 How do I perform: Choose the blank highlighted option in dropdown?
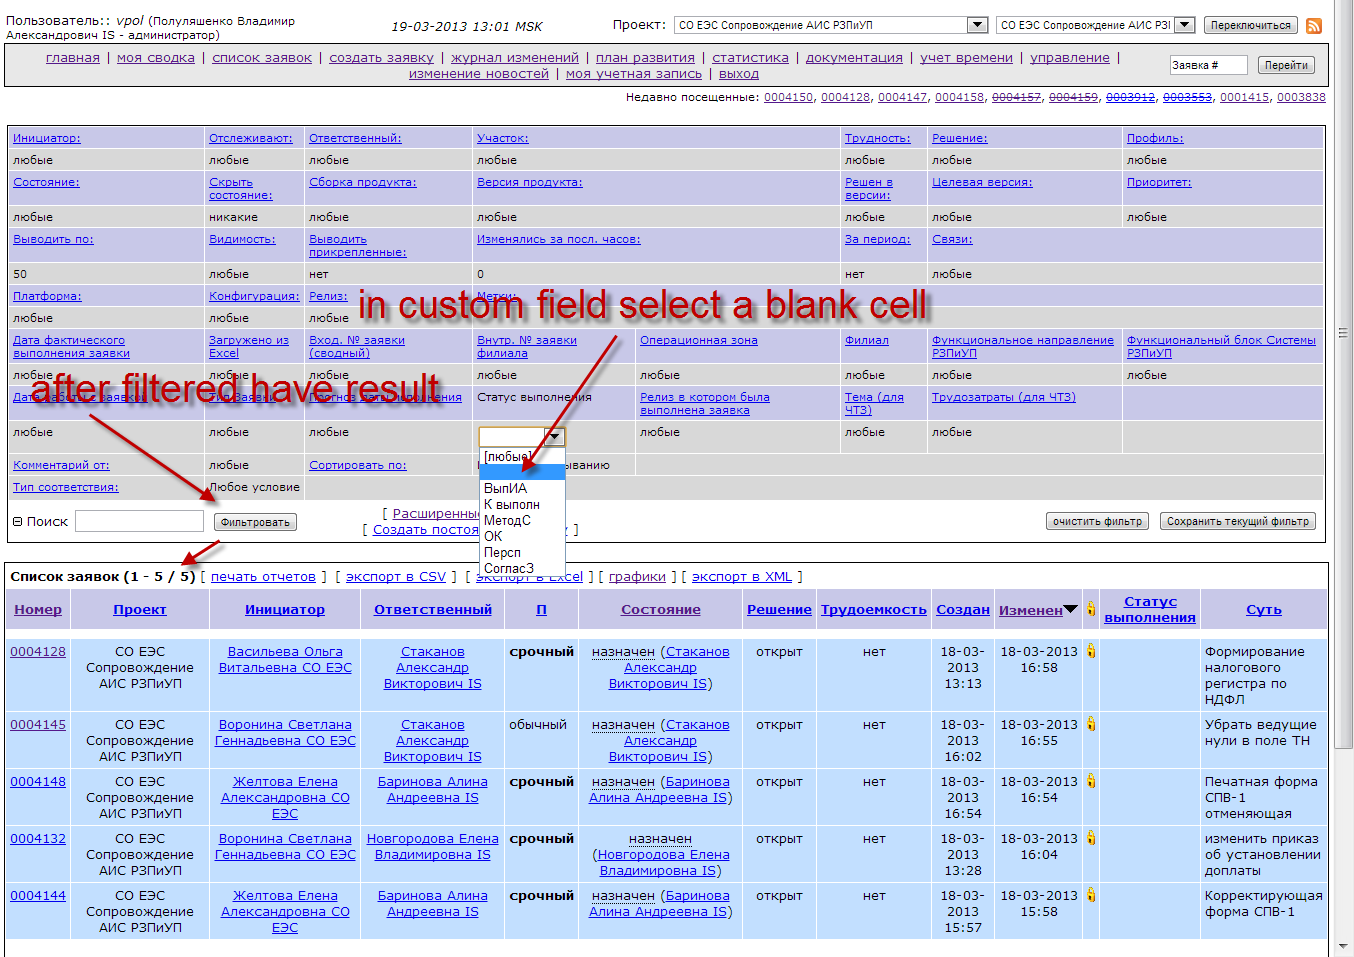coord(521,472)
